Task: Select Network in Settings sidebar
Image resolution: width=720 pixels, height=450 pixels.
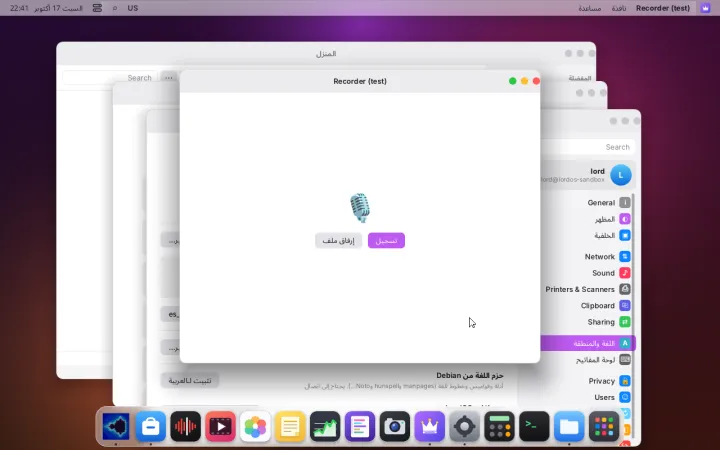Action: (588, 257)
